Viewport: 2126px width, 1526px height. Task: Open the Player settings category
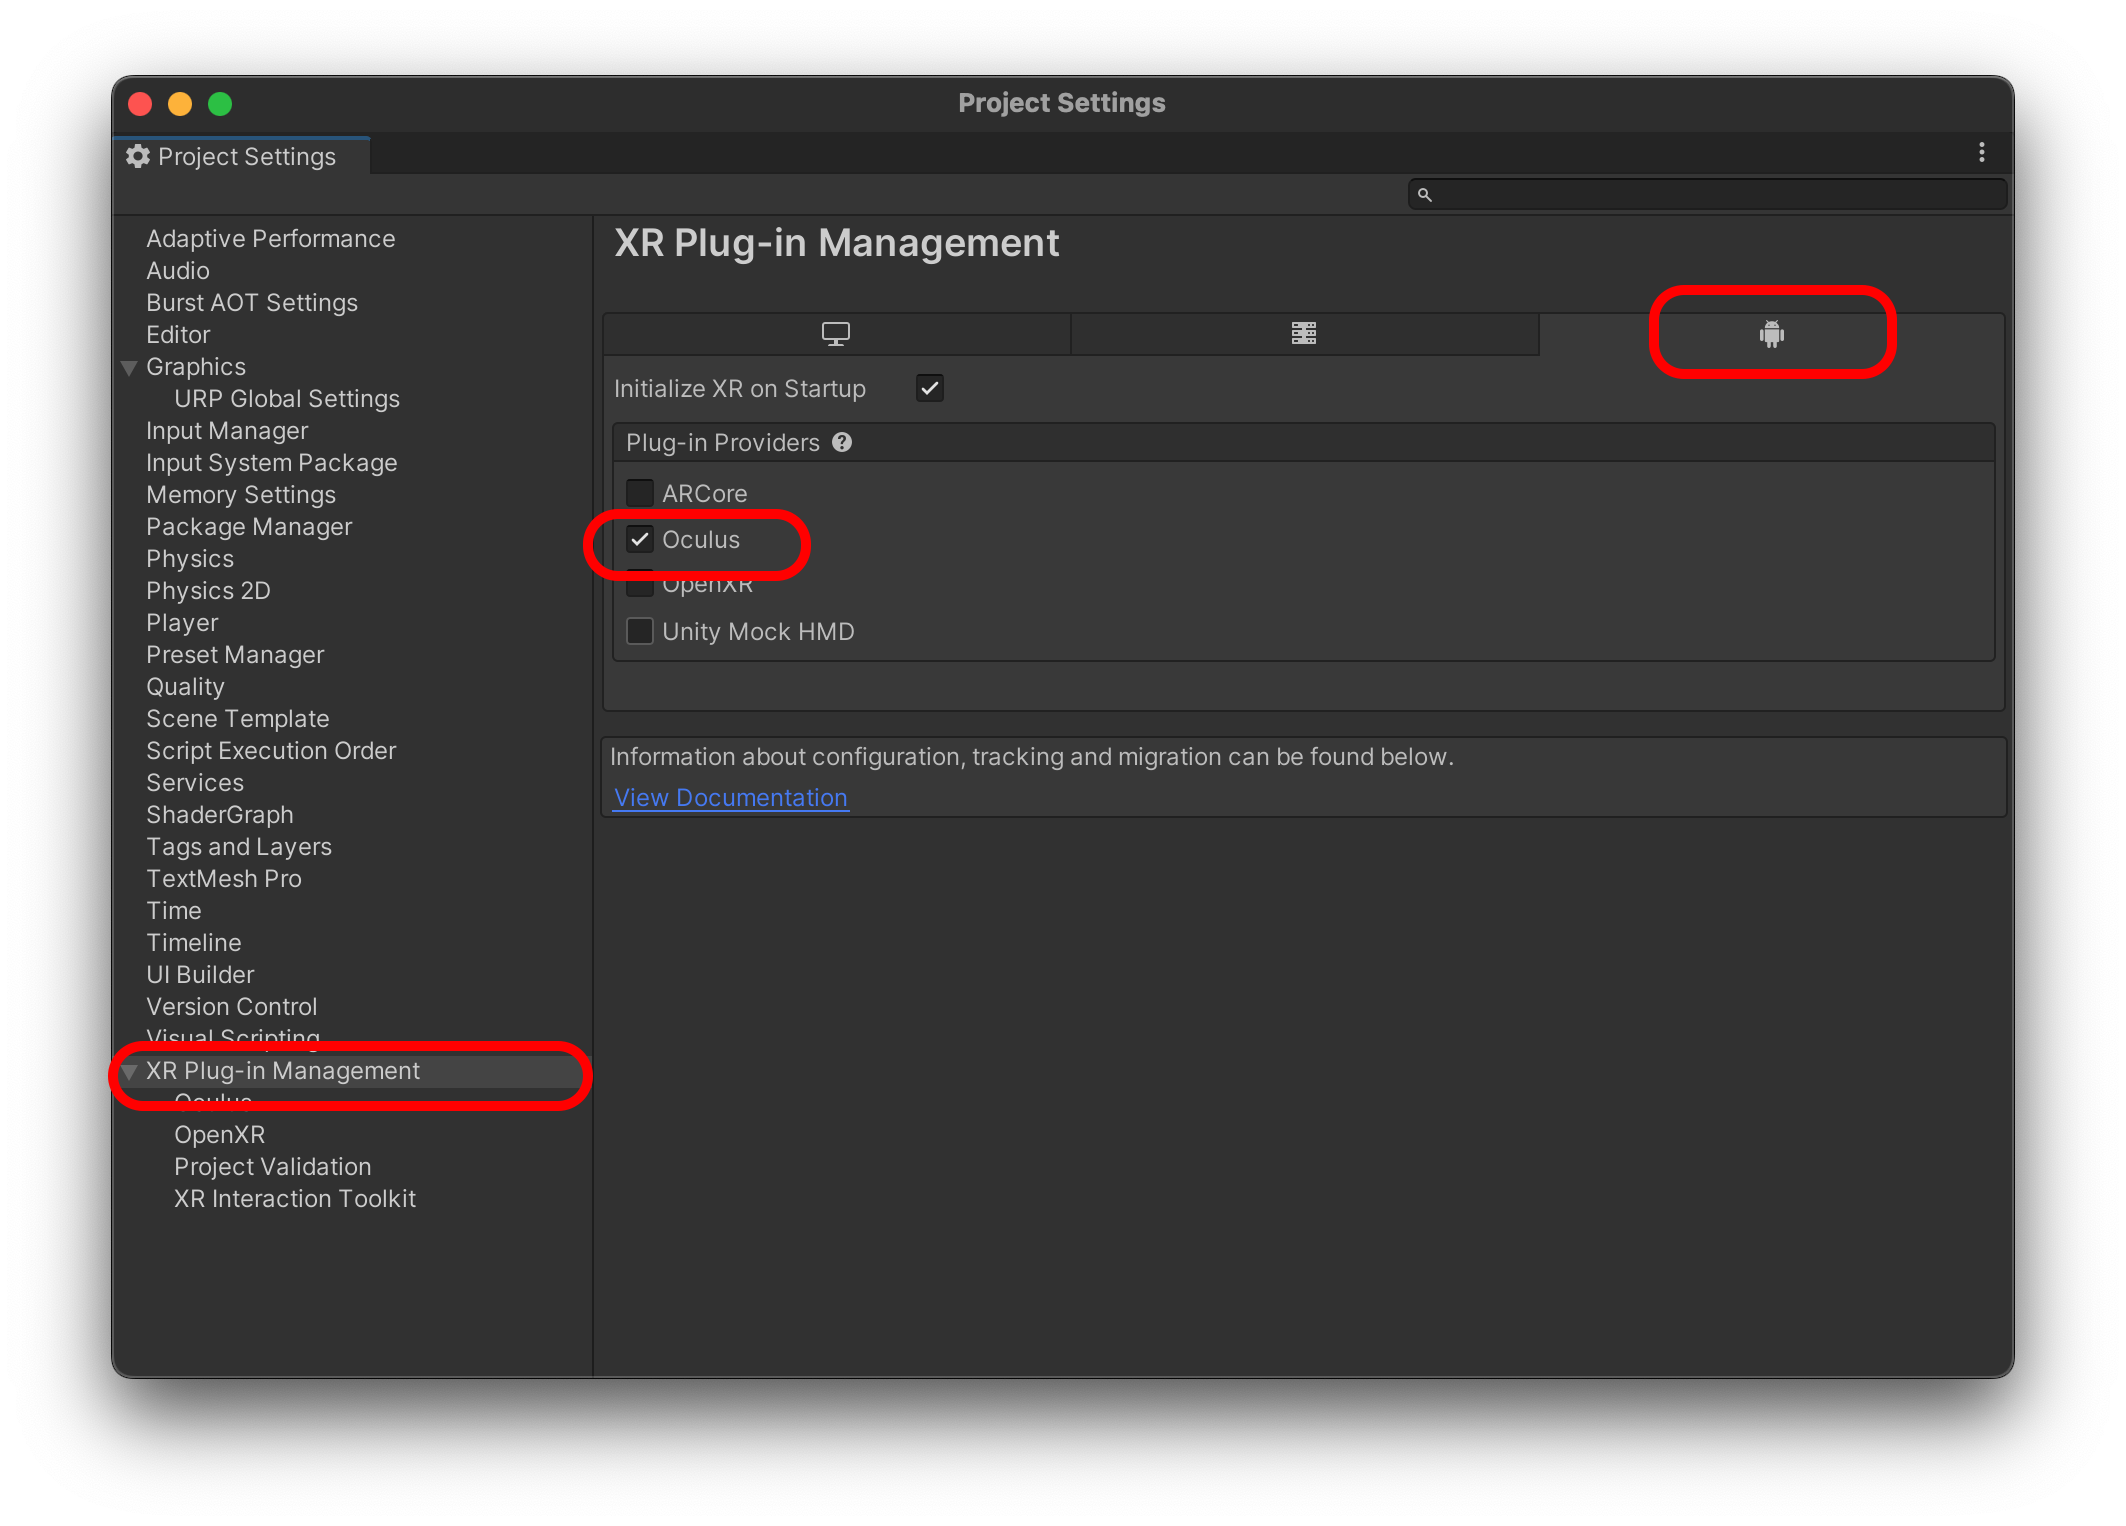pyautogui.click(x=182, y=623)
